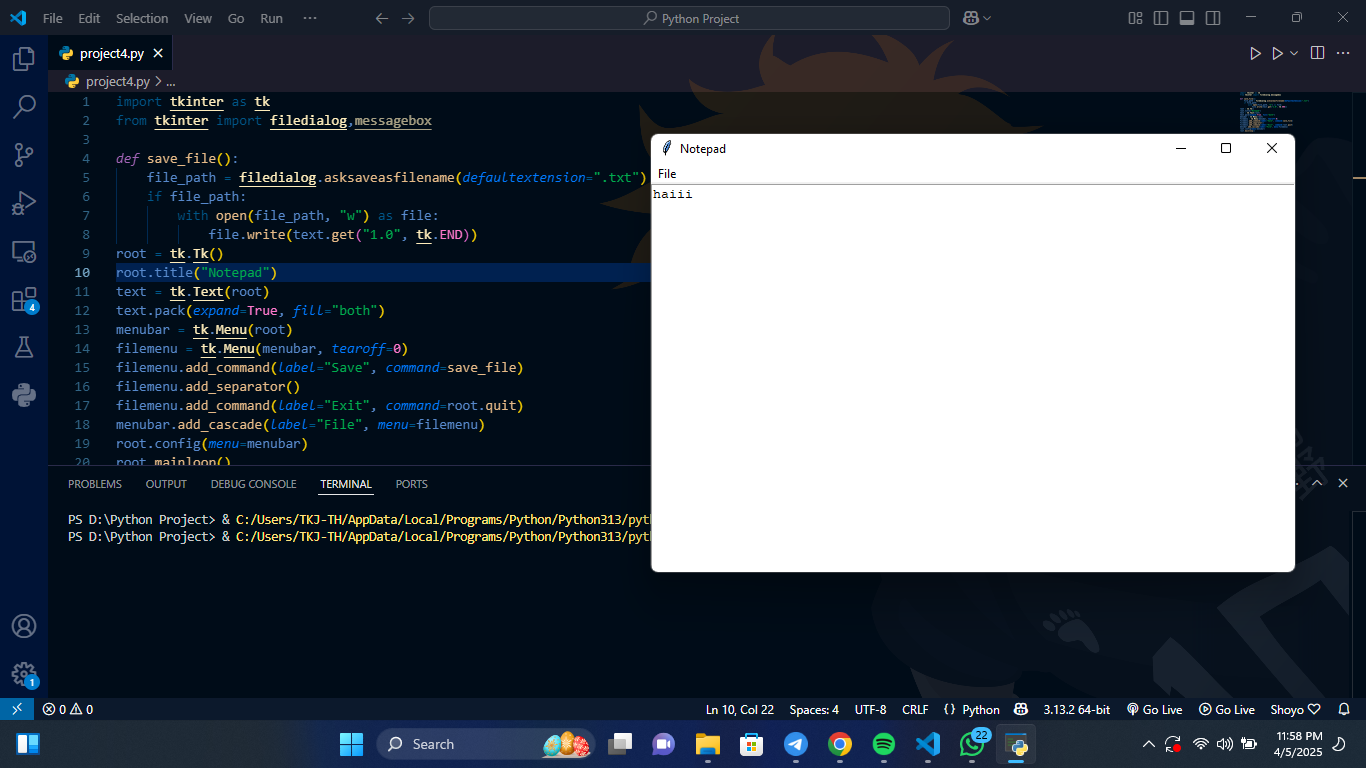Screen dimensions: 1366x768
Task: Open Source Control view in activity bar
Action: pos(24,154)
